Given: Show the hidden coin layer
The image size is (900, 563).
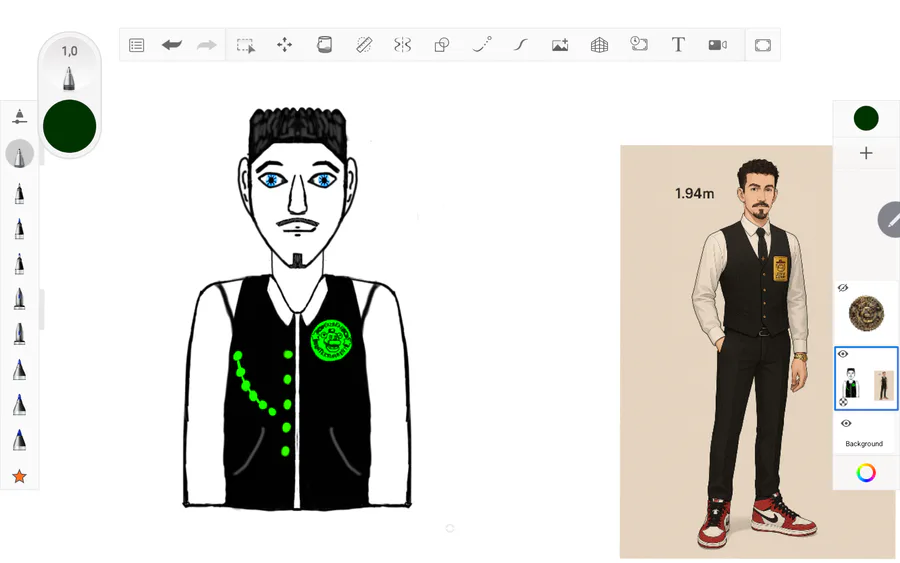Looking at the screenshot, I should (x=843, y=288).
